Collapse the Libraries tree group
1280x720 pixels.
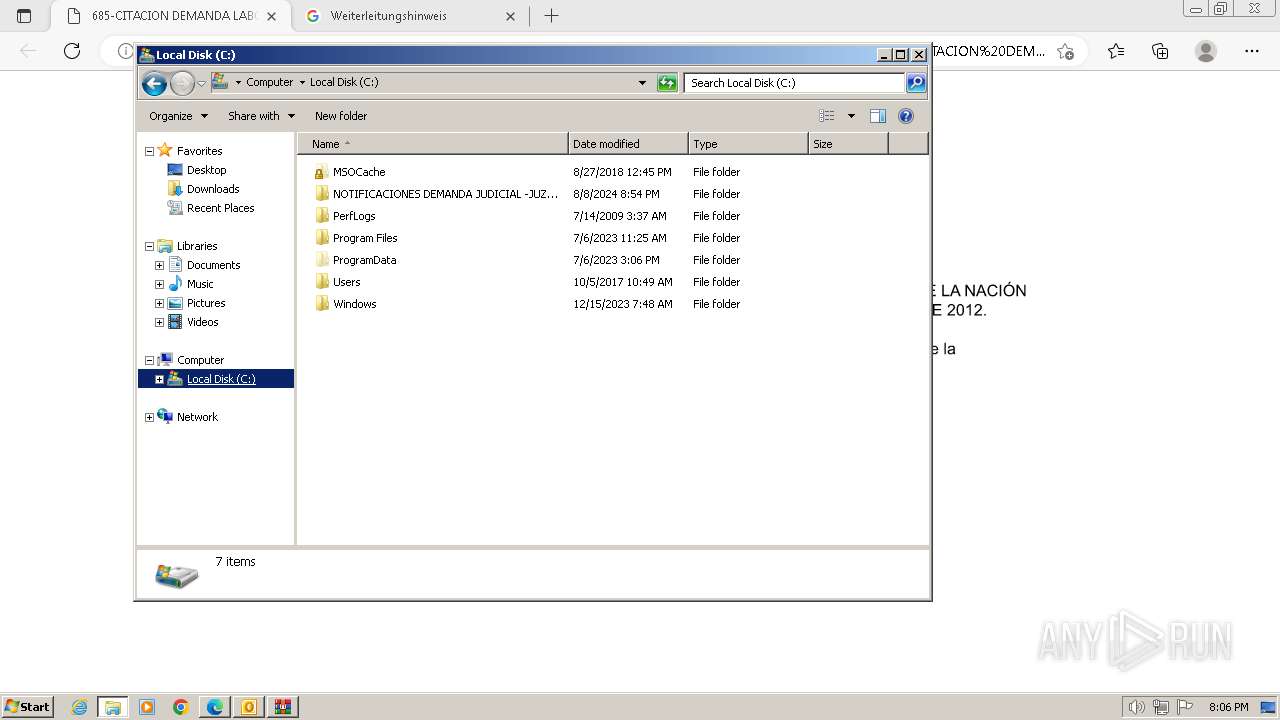pos(149,246)
